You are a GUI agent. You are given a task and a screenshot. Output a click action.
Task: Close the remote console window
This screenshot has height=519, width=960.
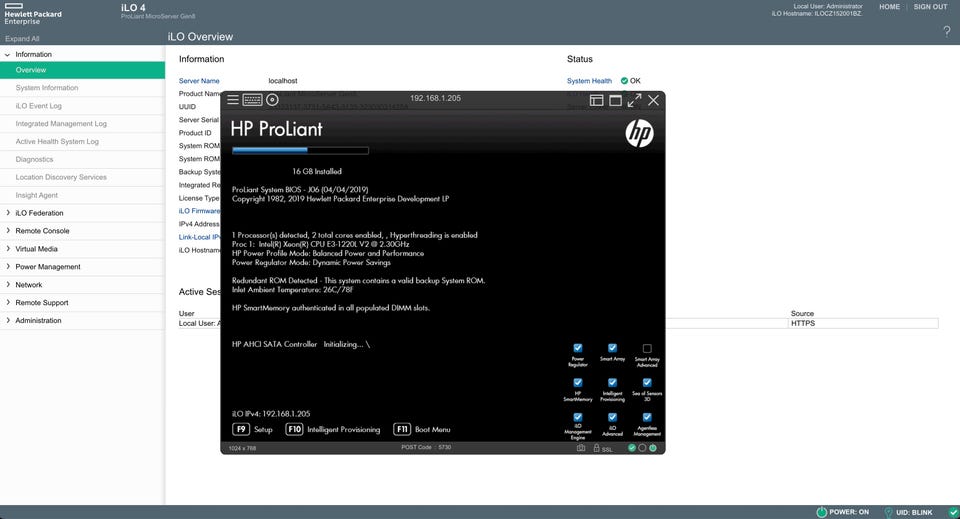coord(653,100)
